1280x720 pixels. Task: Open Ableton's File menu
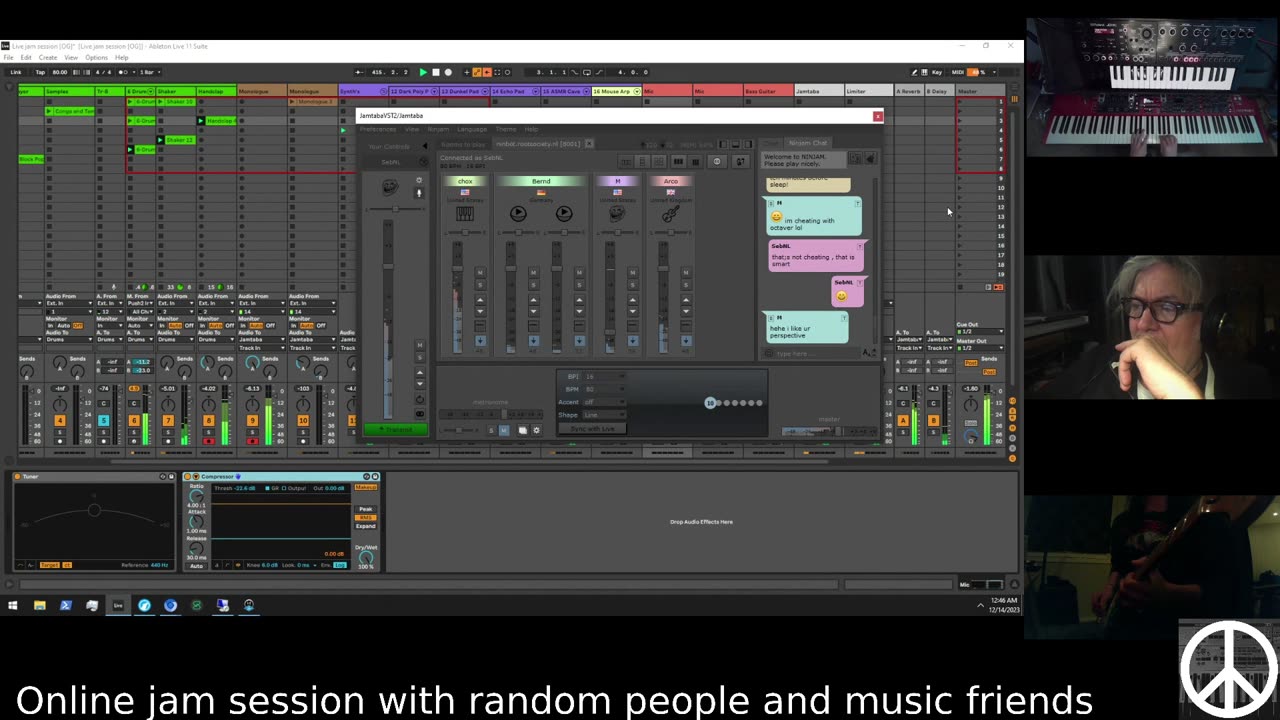(x=8, y=57)
